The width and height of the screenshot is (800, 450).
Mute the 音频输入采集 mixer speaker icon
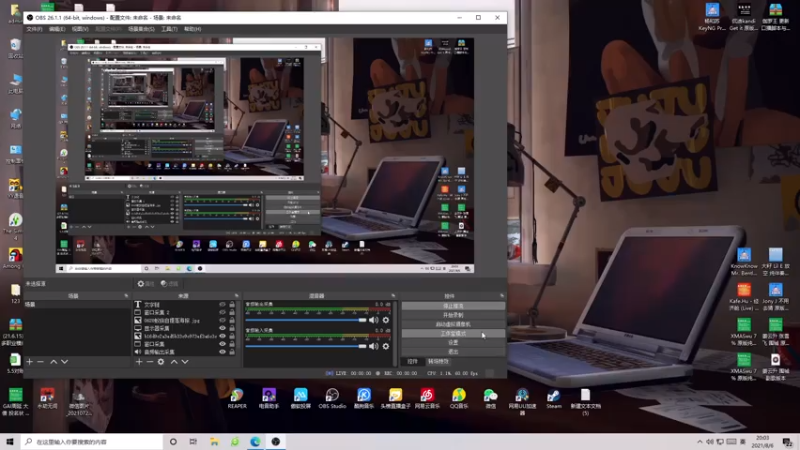coord(373,346)
